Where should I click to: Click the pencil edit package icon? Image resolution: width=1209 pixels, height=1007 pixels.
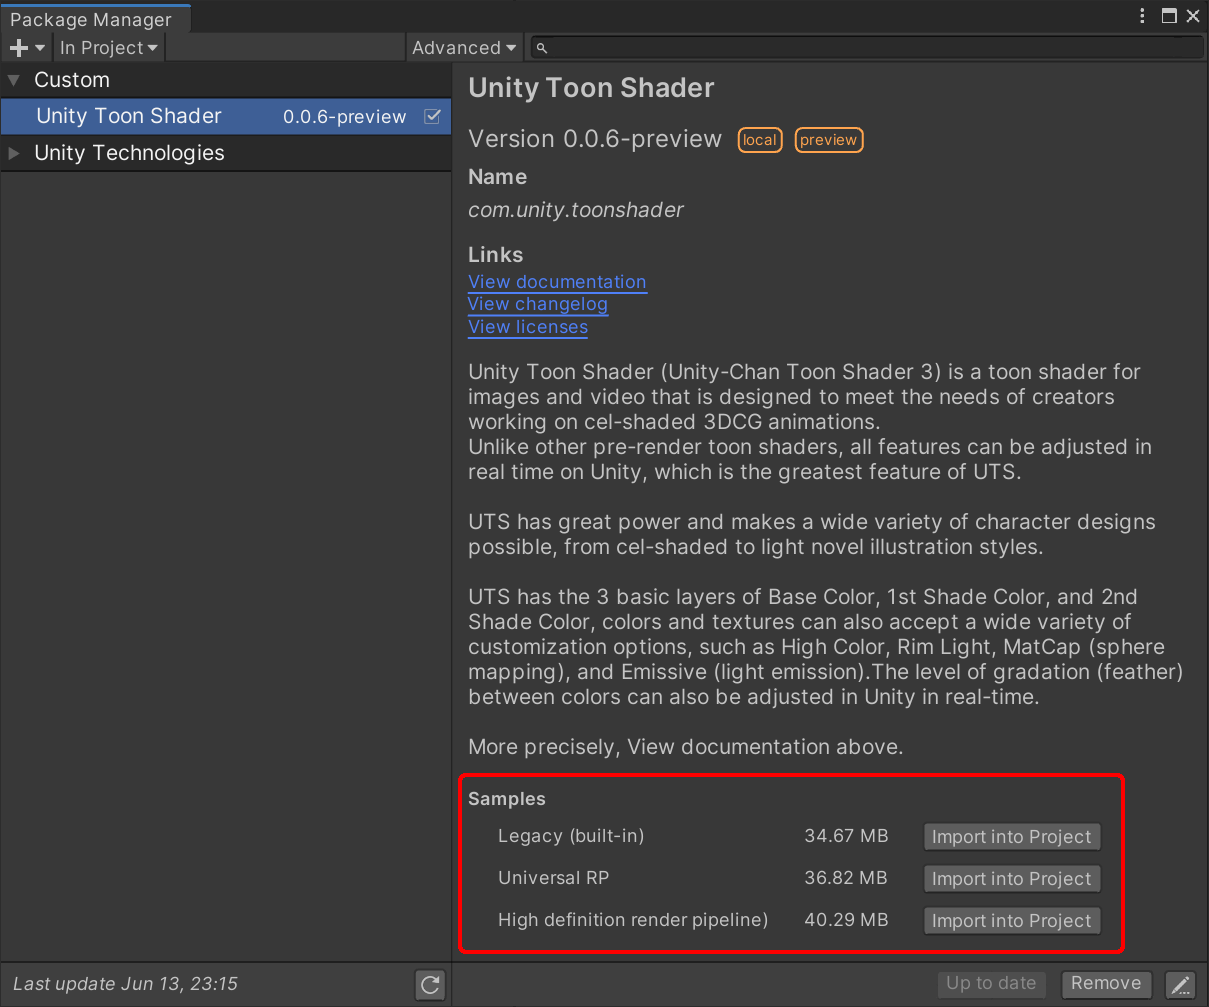pyautogui.click(x=1180, y=985)
